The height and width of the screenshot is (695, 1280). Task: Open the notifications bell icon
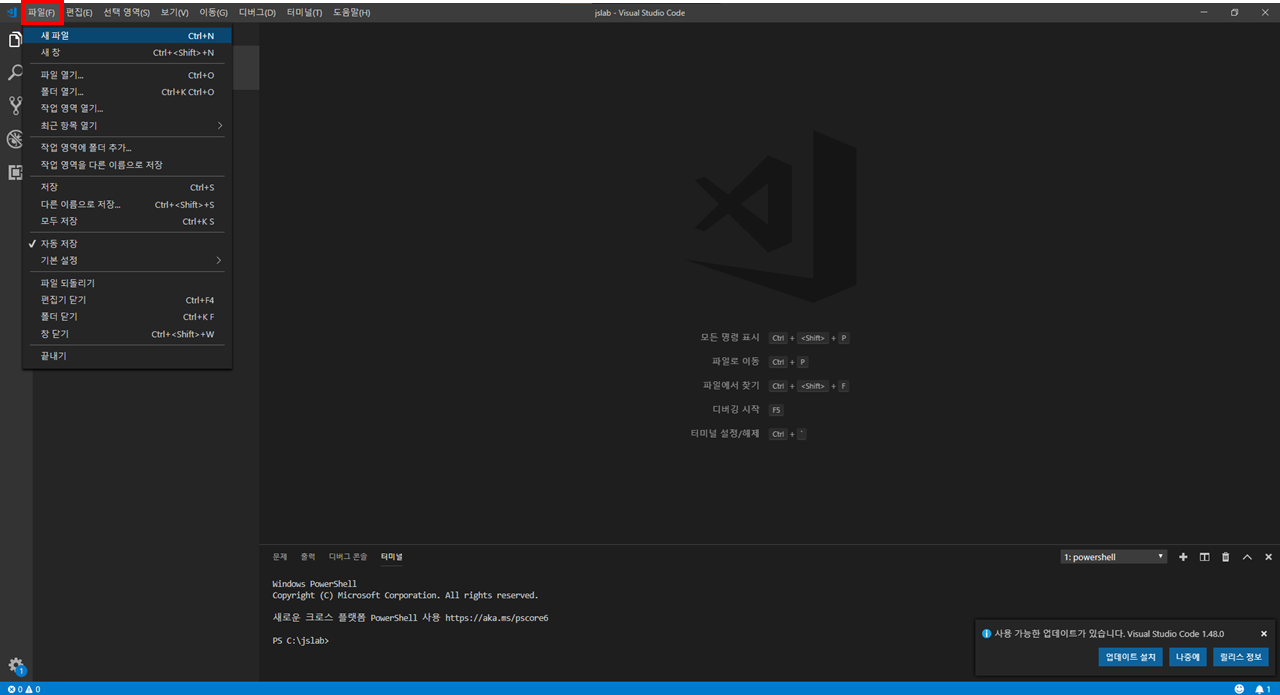[x=1263, y=689]
